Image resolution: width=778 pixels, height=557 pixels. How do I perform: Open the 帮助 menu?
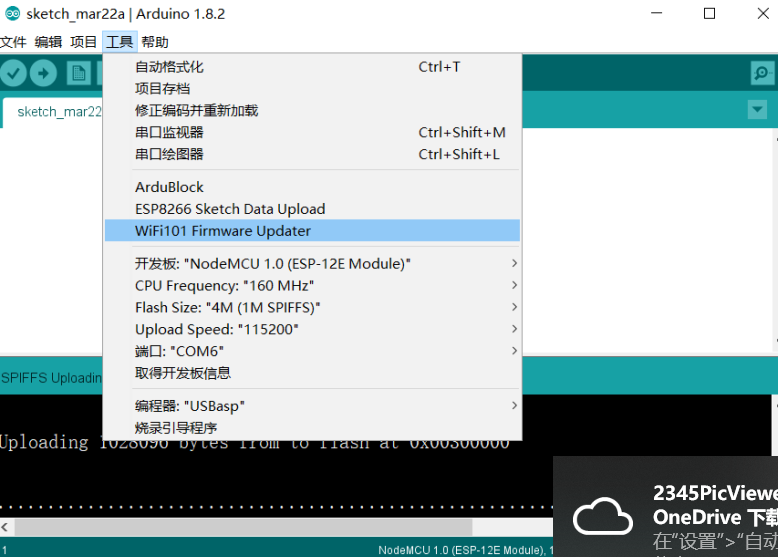point(155,42)
